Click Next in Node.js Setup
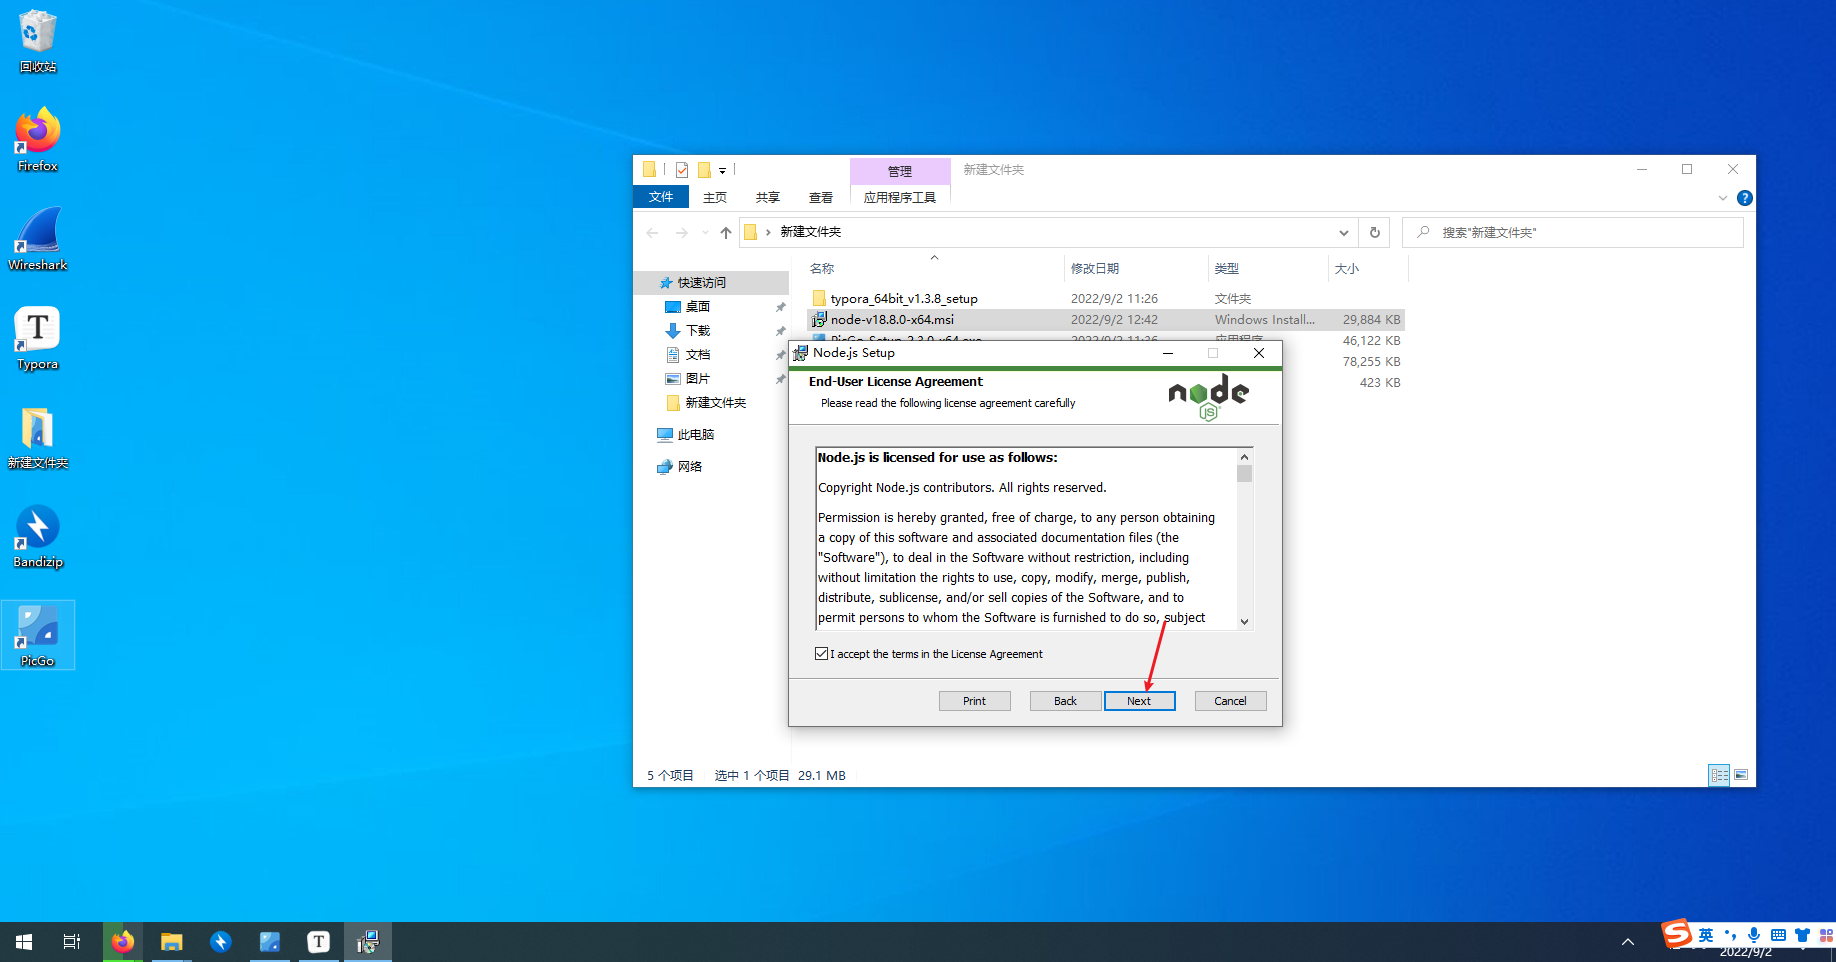This screenshot has height=962, width=1836. tap(1139, 701)
